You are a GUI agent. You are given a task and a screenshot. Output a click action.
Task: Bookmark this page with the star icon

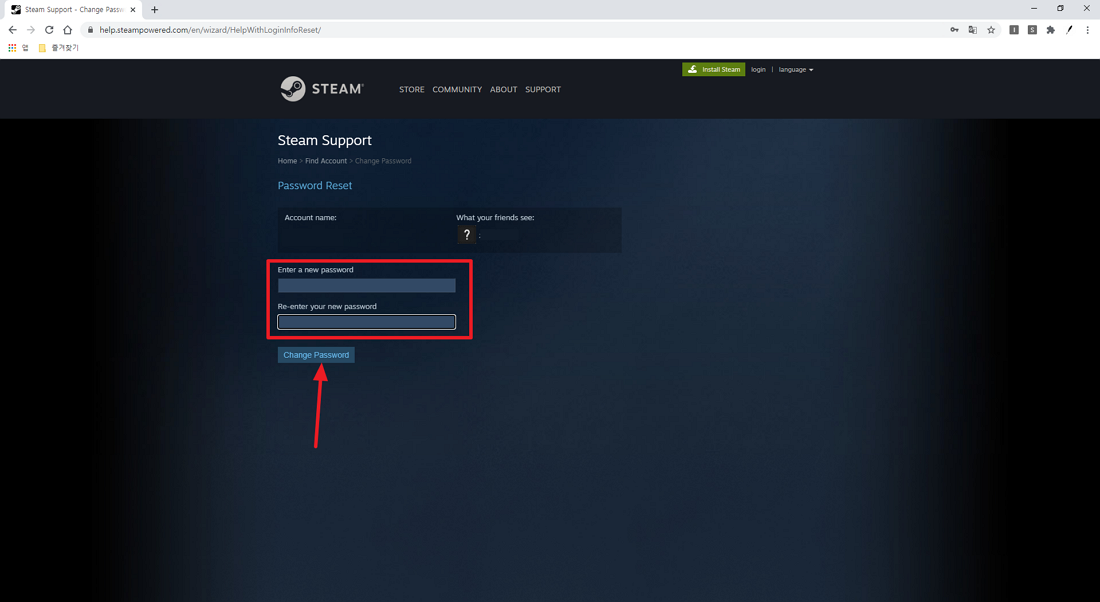991,29
